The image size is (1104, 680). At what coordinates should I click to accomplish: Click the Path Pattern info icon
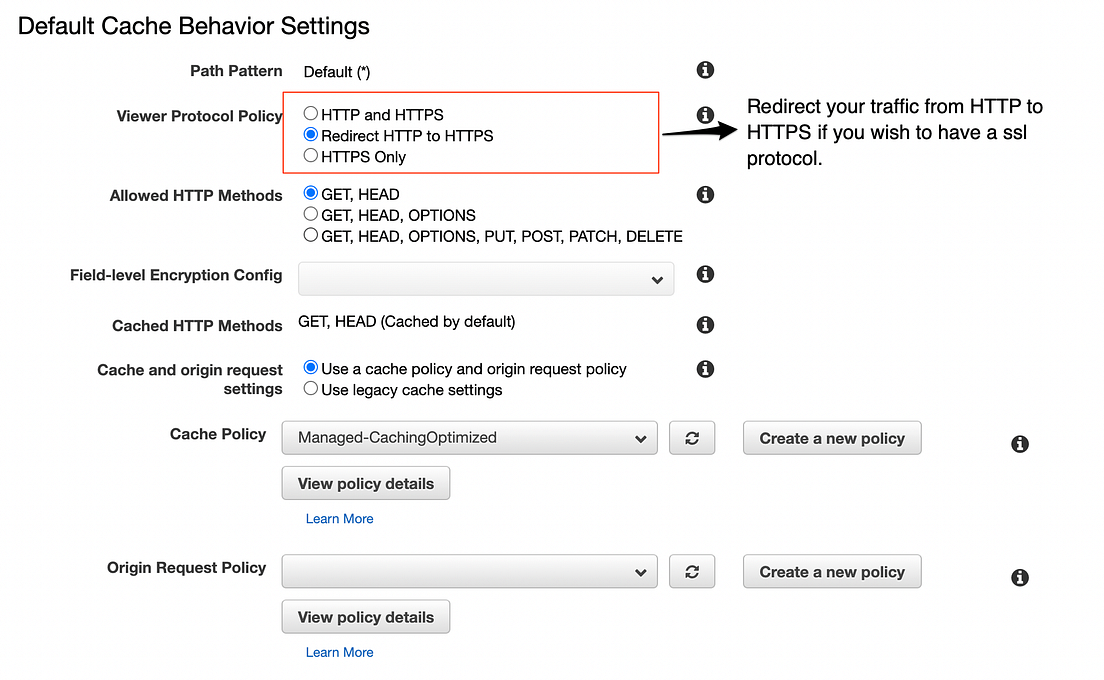point(705,70)
